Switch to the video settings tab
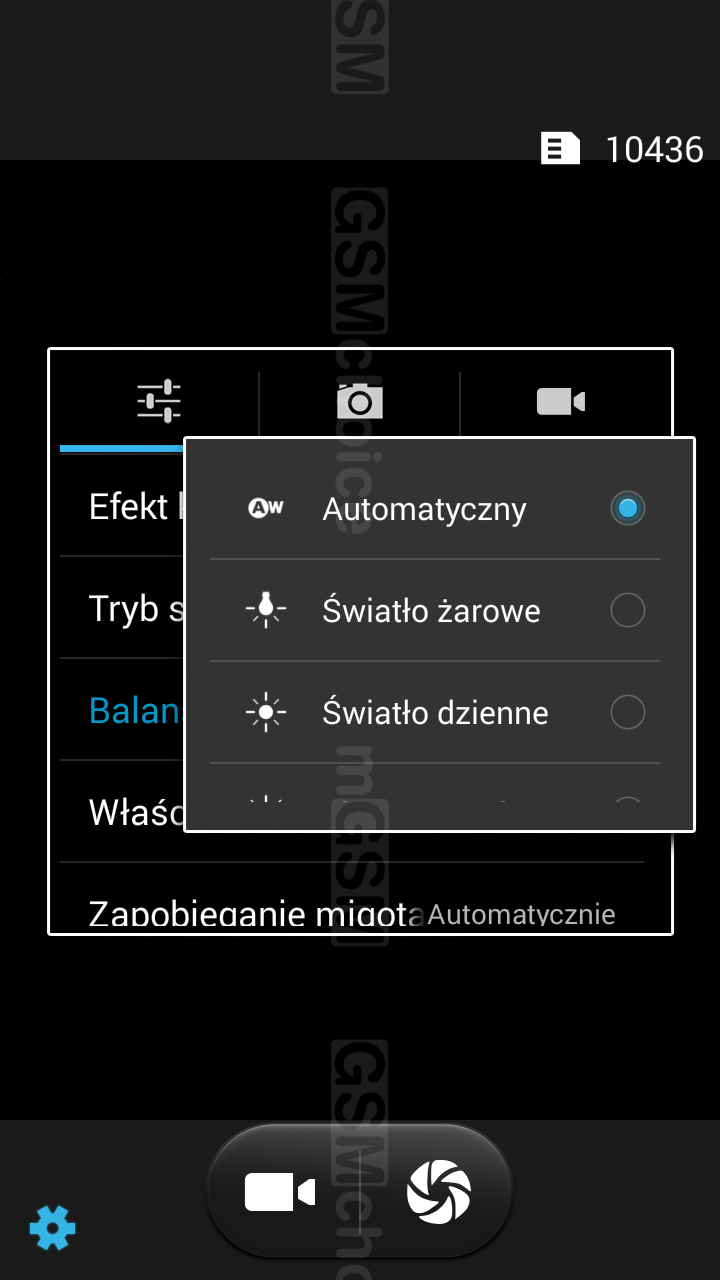 coord(561,401)
